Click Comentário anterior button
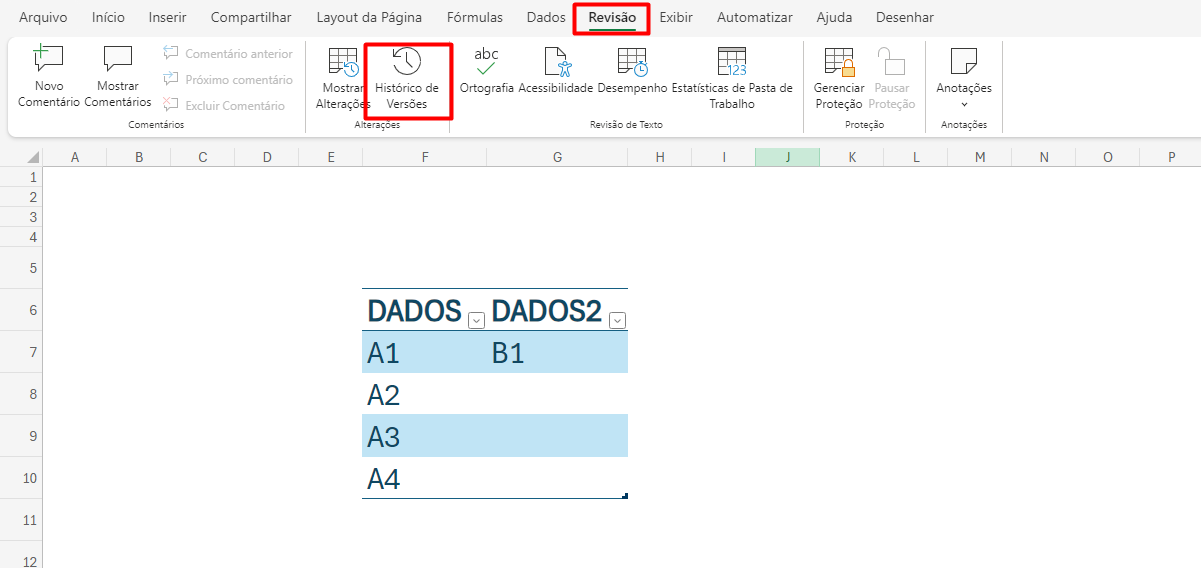 228,54
